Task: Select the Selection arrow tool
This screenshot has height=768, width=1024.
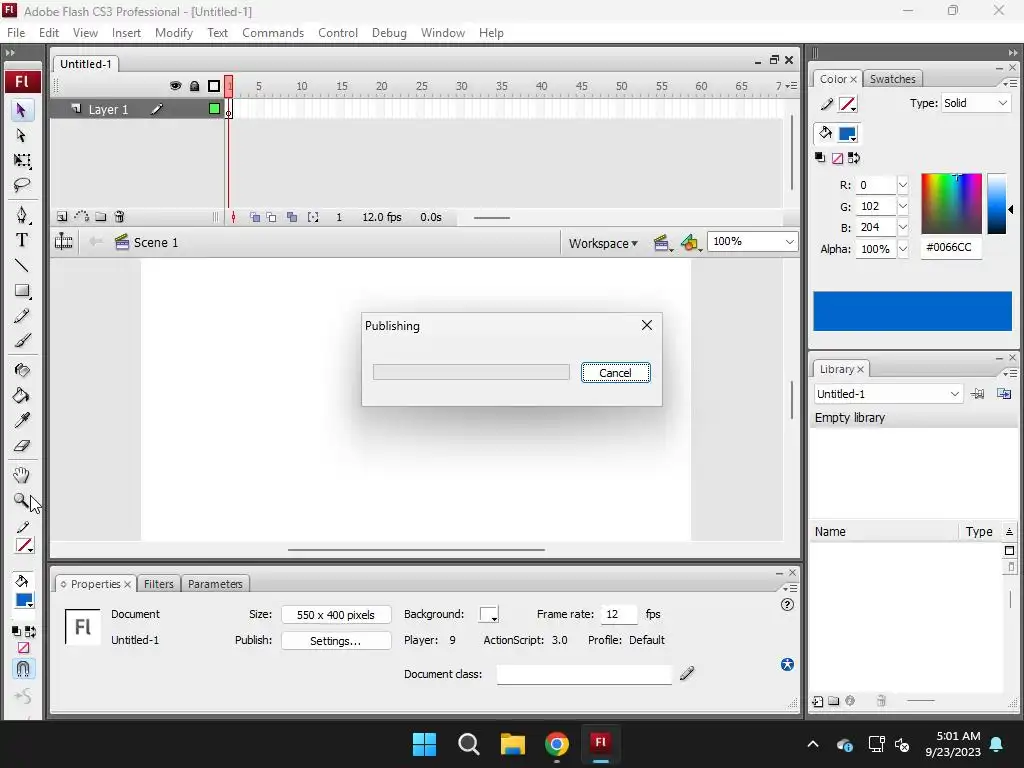Action: coord(21,110)
